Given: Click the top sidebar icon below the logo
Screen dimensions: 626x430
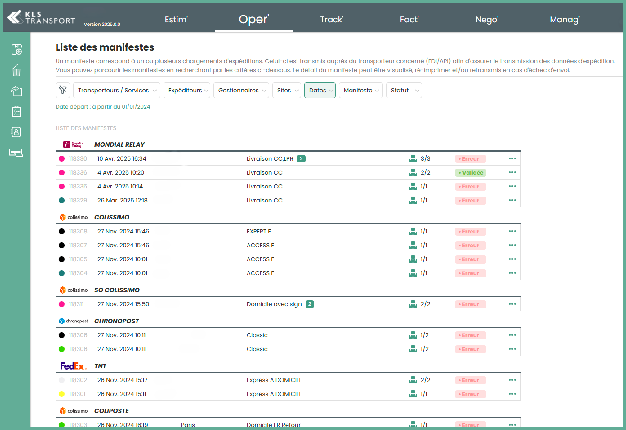Looking at the screenshot, I should pyautogui.click(x=16, y=49).
